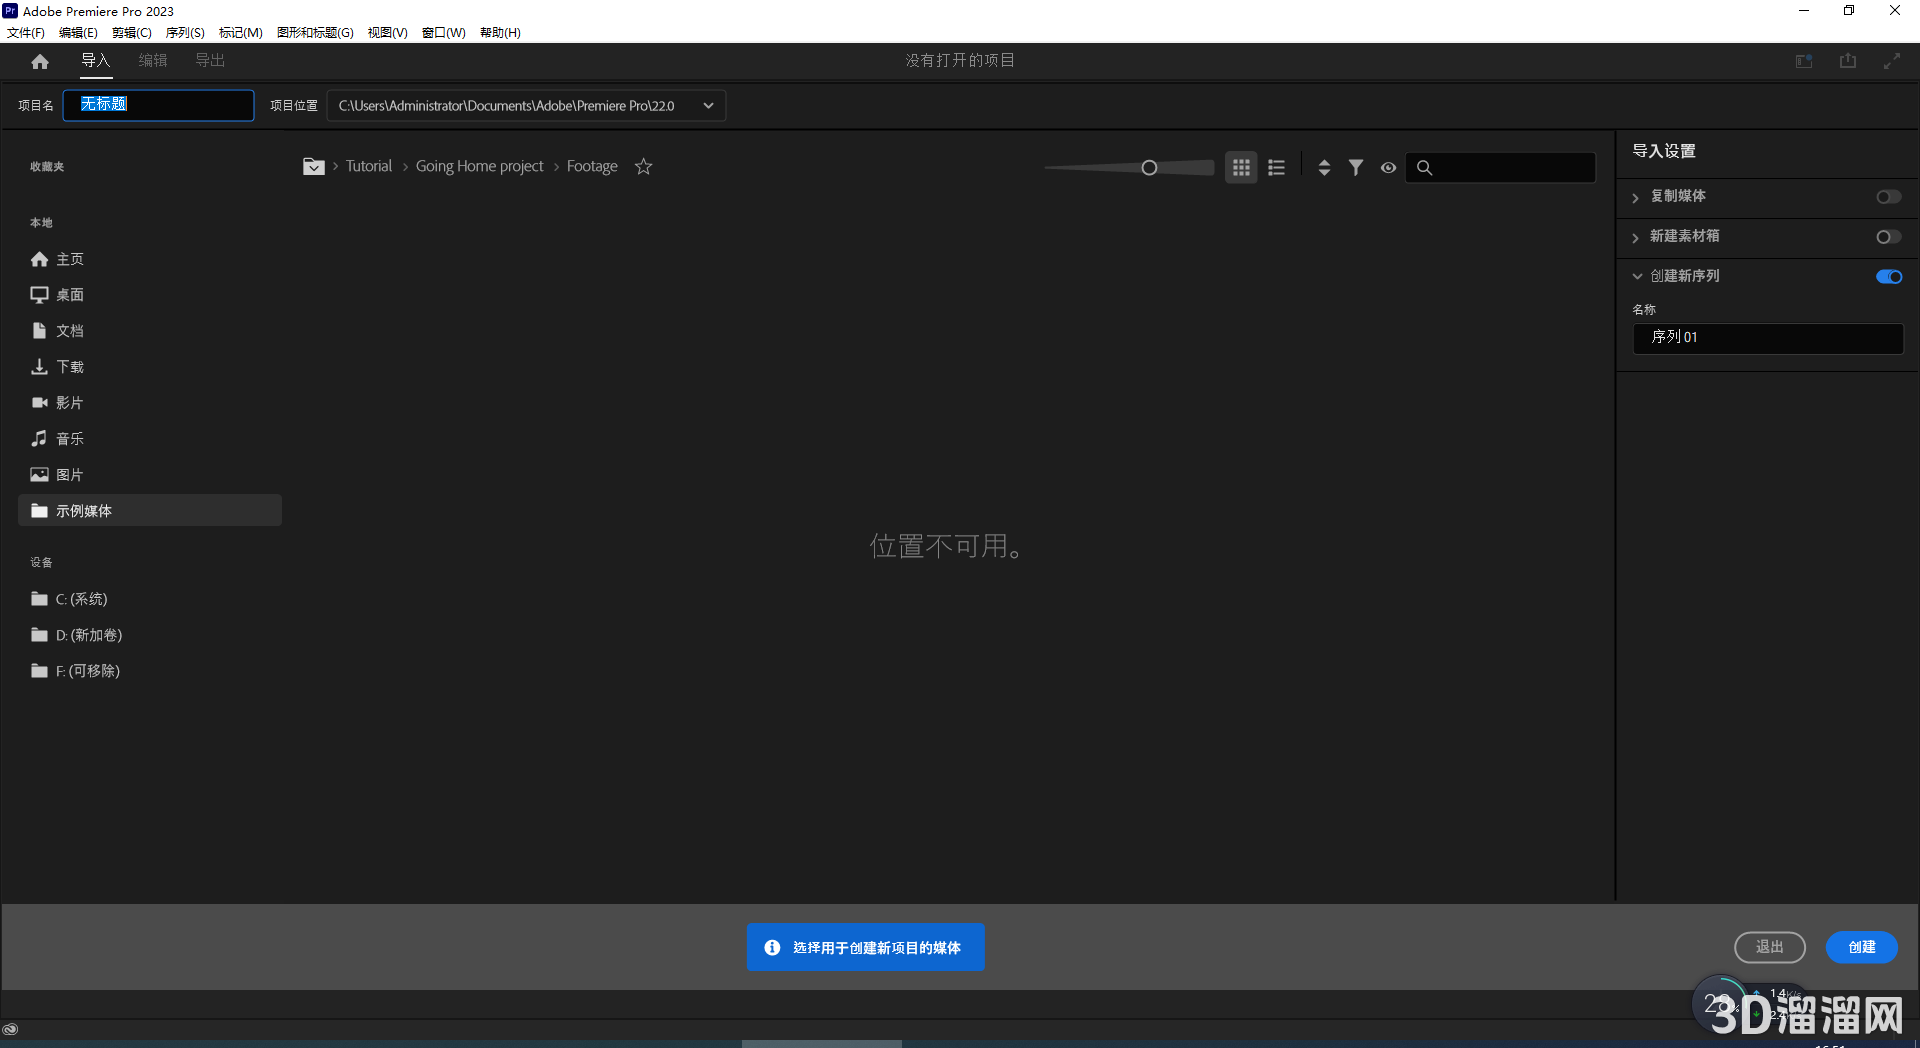This screenshot has width=1920, height=1048.
Task: Click the 序列01 name input field
Action: (1767, 338)
